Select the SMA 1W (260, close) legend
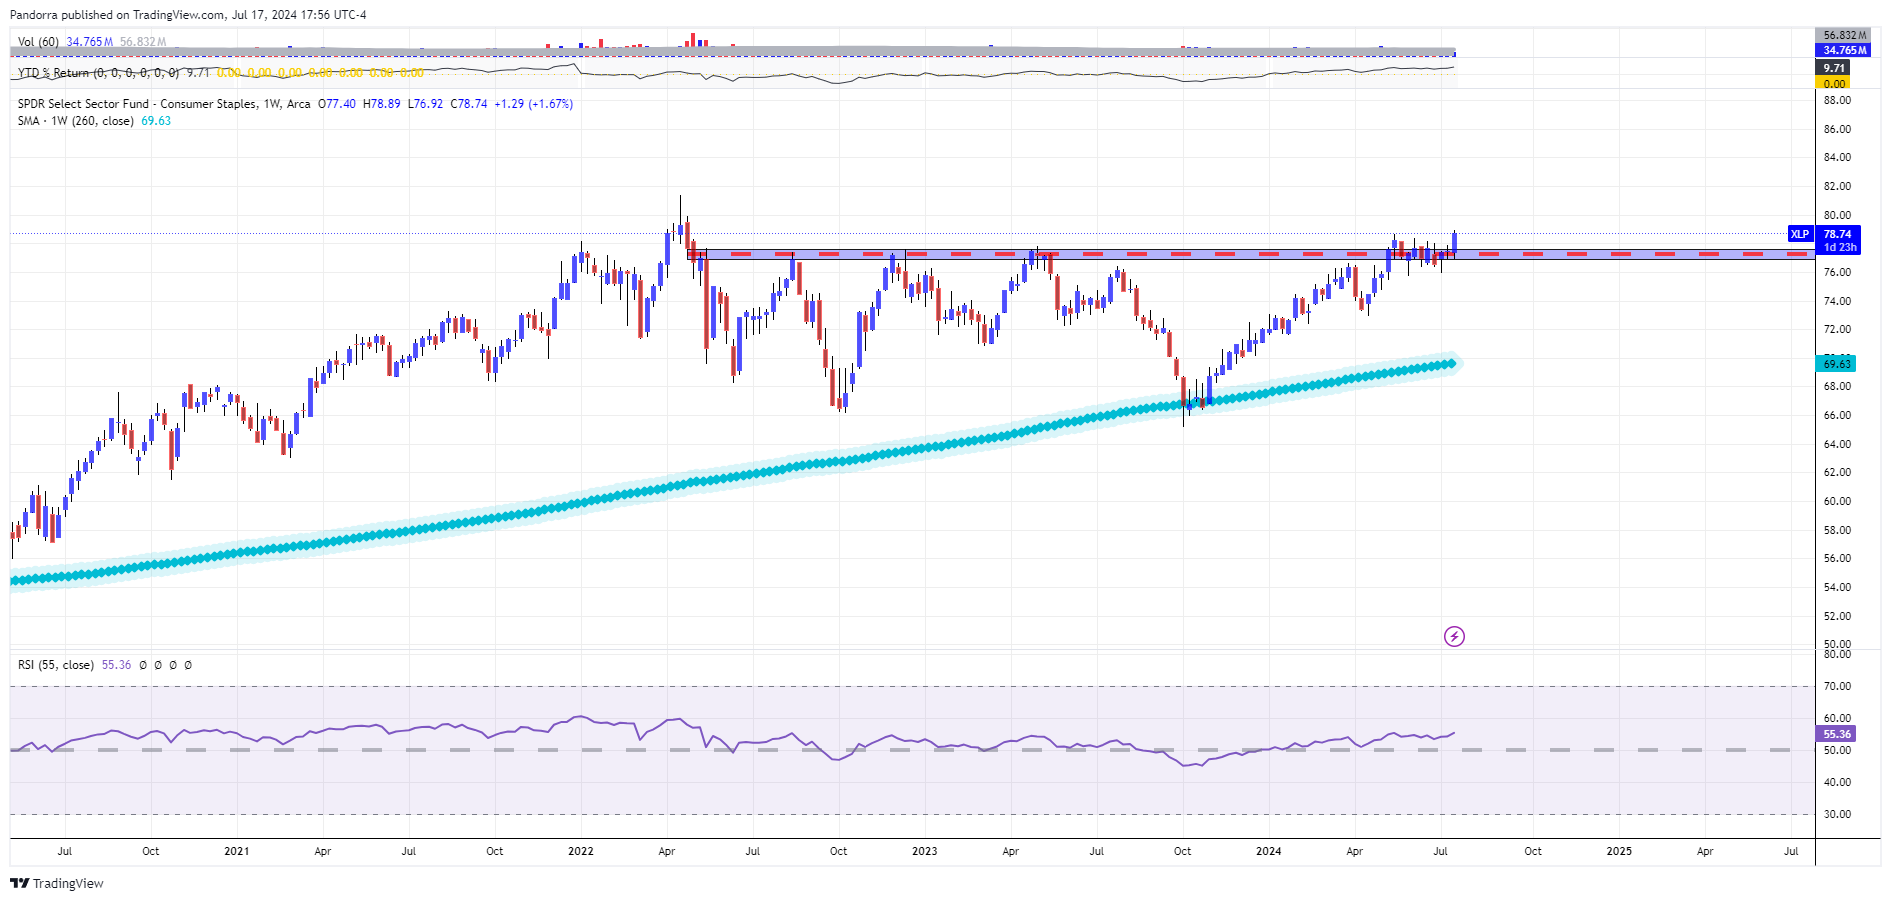 75,121
